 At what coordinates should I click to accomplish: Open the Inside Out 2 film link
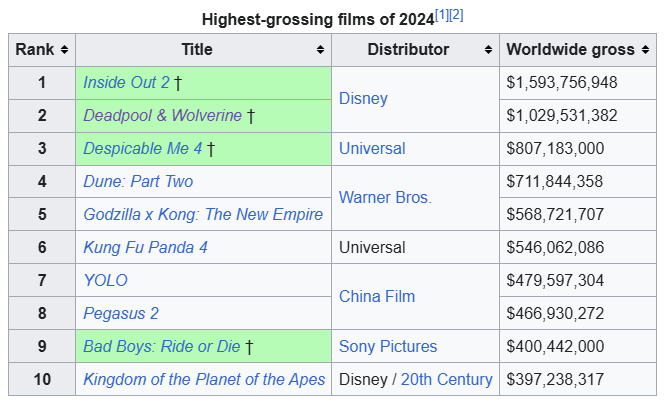click(x=126, y=83)
